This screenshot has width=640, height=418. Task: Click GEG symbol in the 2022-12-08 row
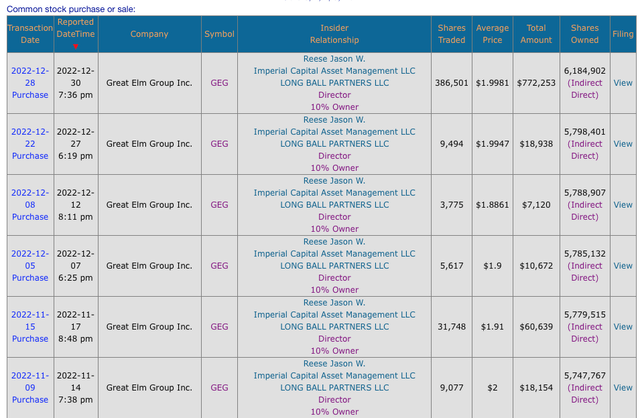click(x=219, y=205)
